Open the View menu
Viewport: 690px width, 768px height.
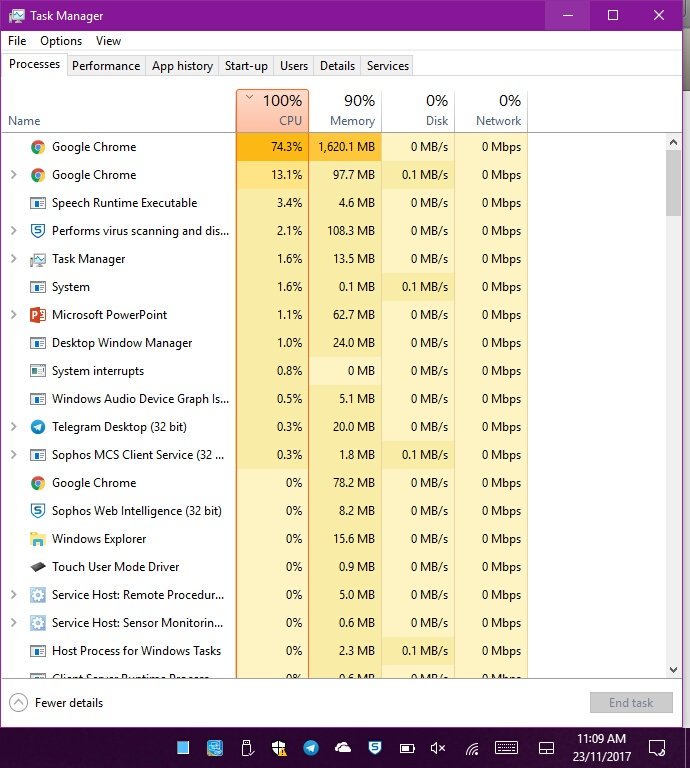[x=108, y=41]
